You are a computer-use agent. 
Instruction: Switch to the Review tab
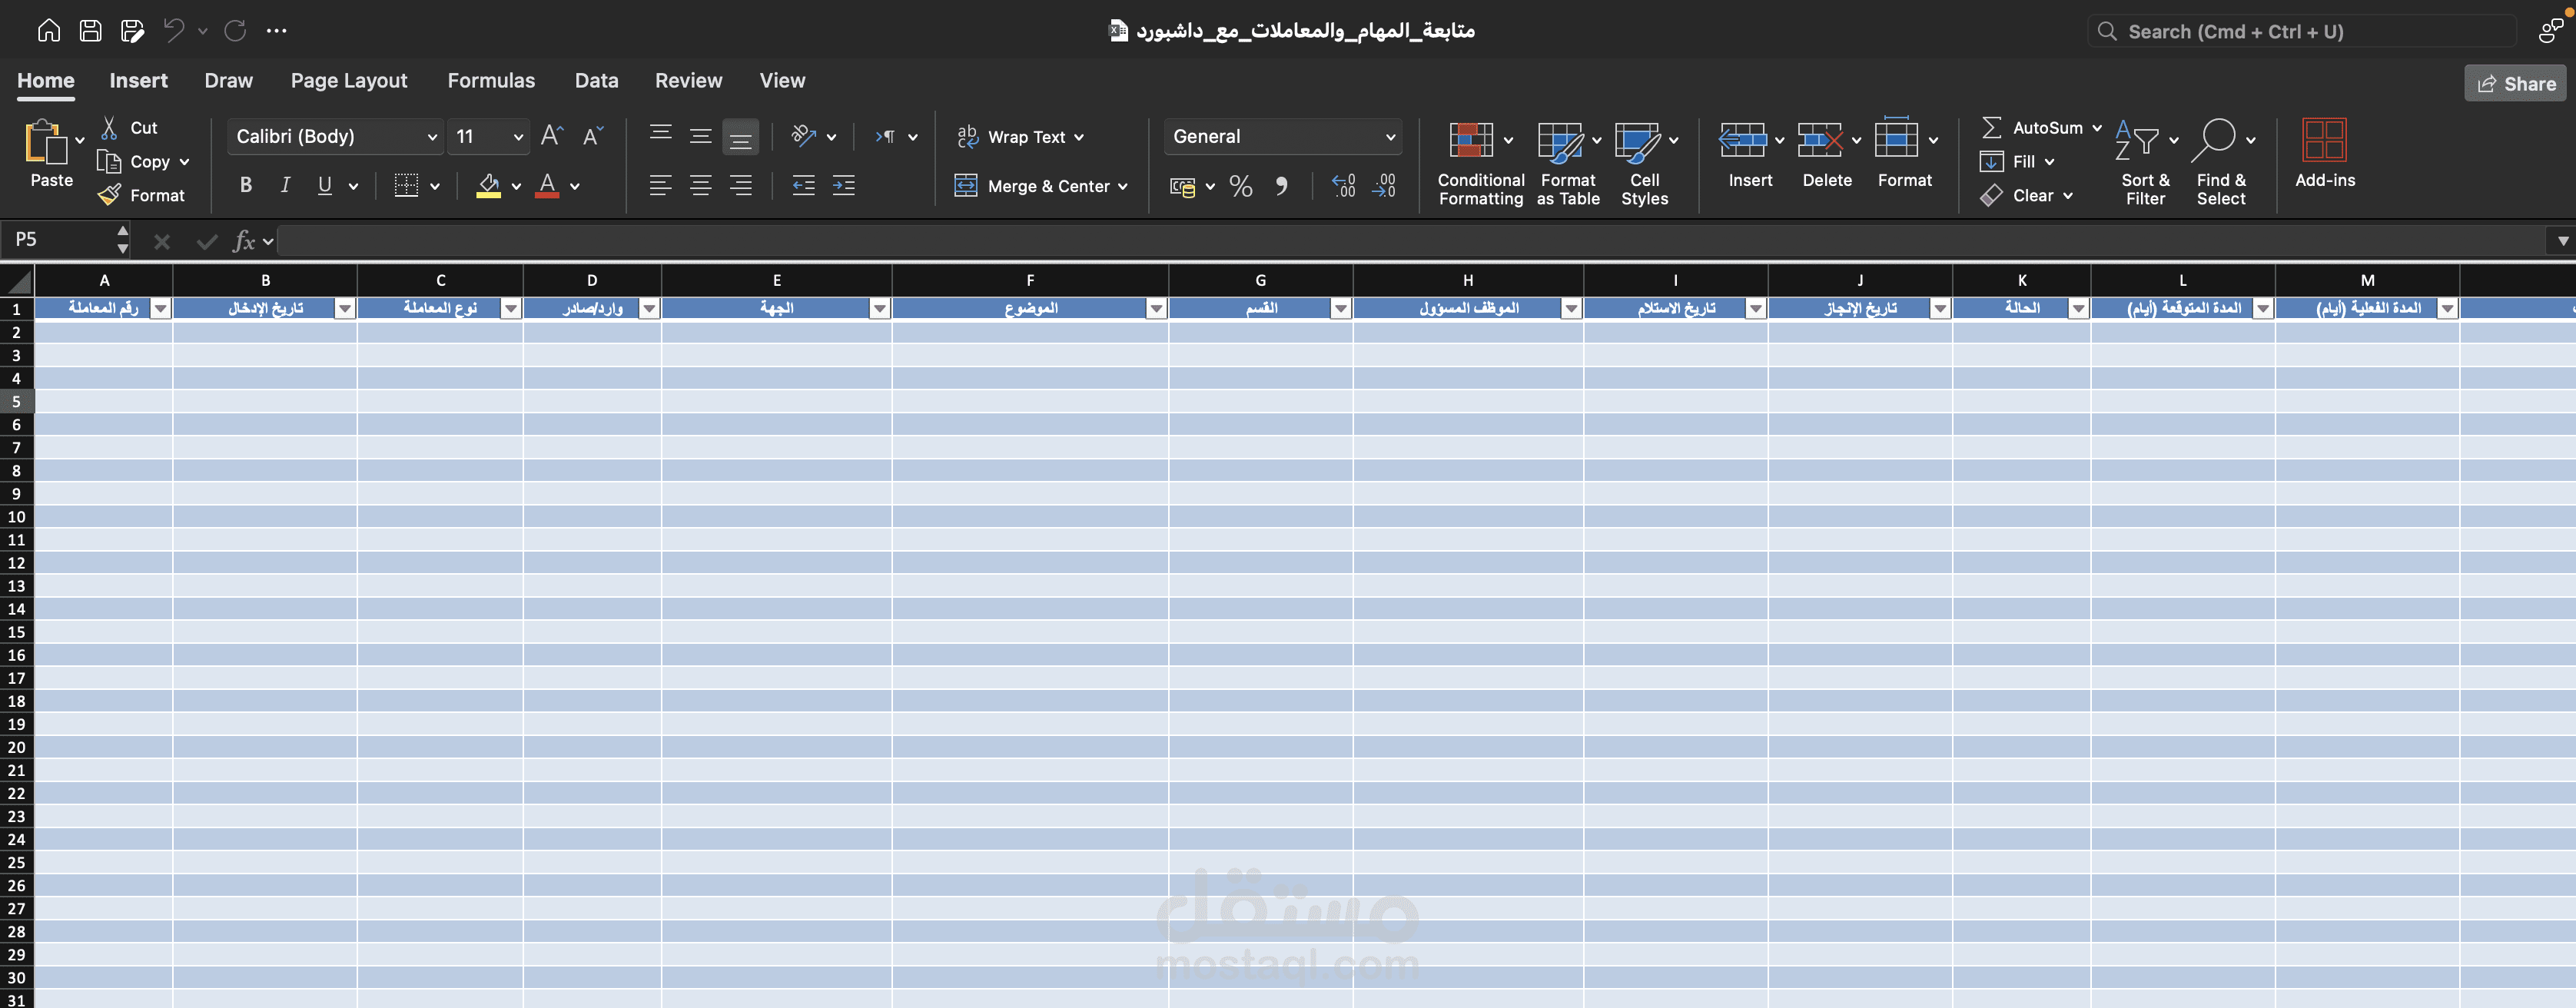click(688, 80)
